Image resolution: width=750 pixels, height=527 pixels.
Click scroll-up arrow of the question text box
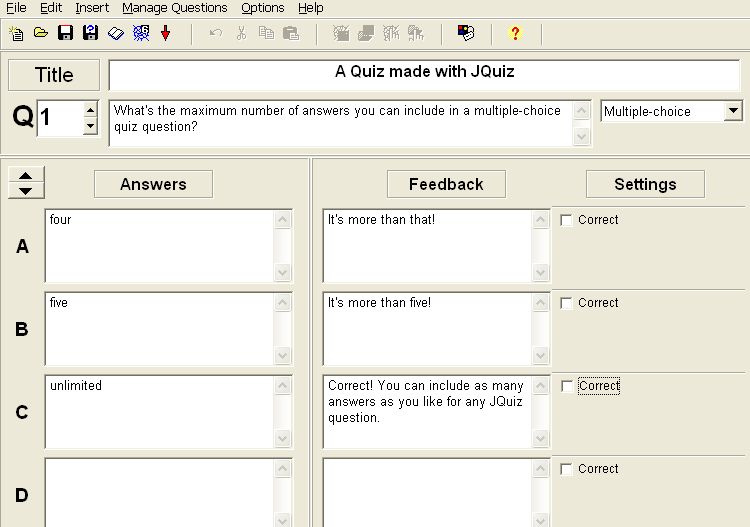582,110
